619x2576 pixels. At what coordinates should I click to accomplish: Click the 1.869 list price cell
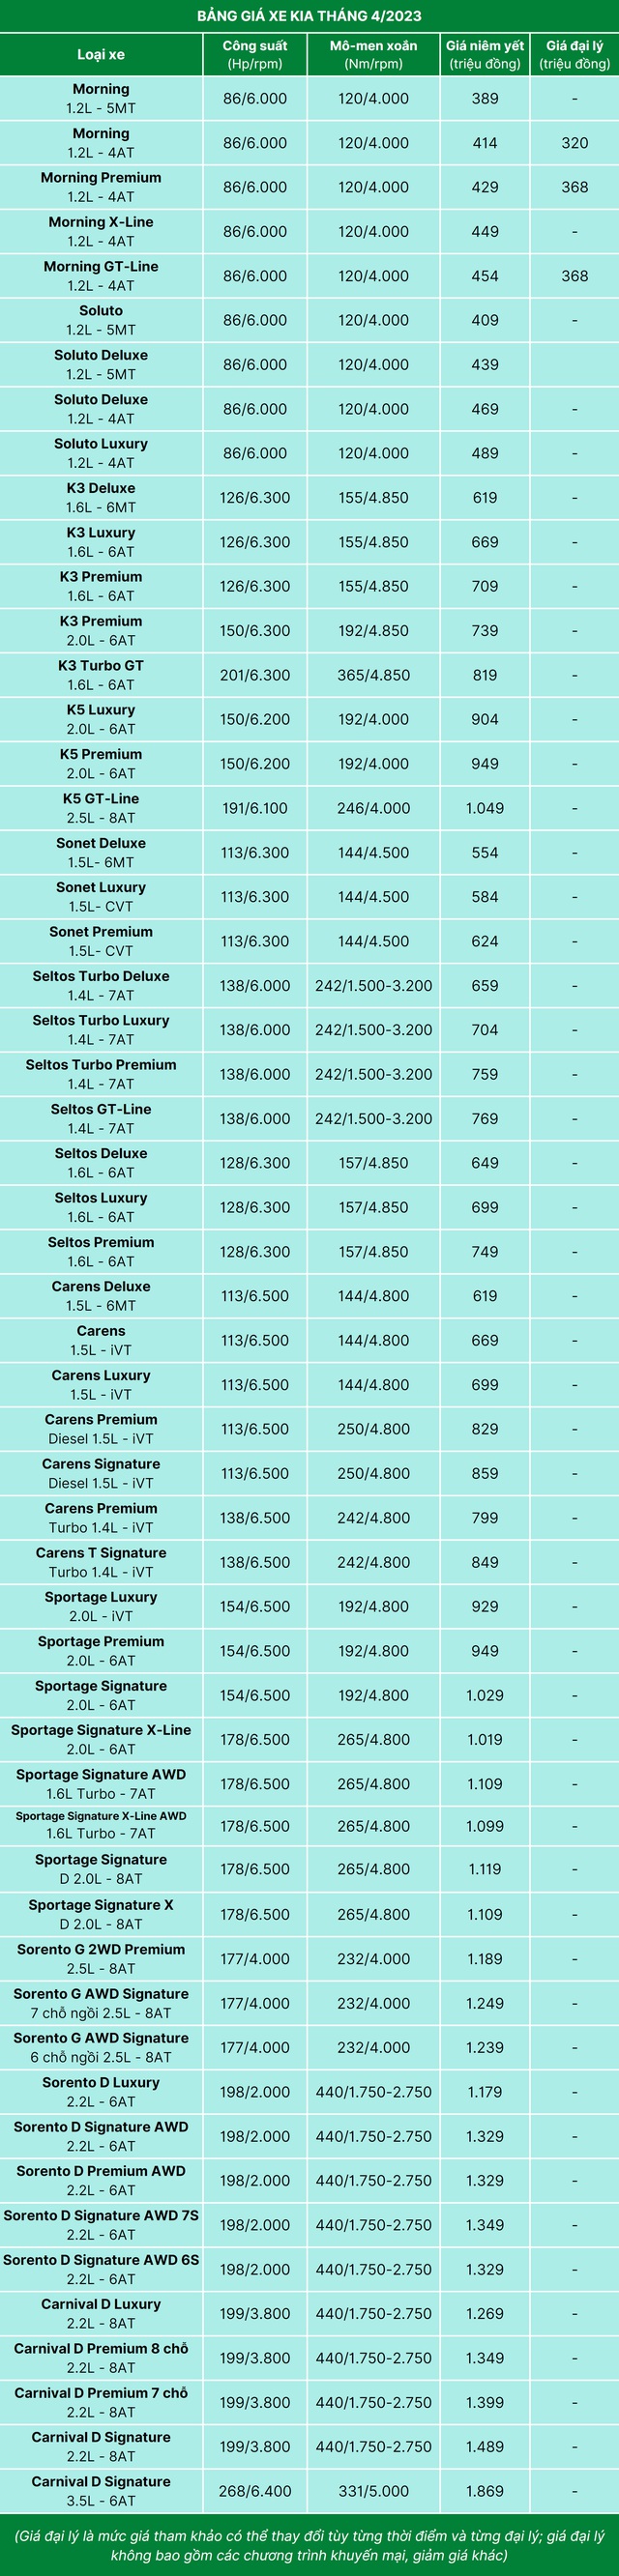click(x=485, y=2490)
